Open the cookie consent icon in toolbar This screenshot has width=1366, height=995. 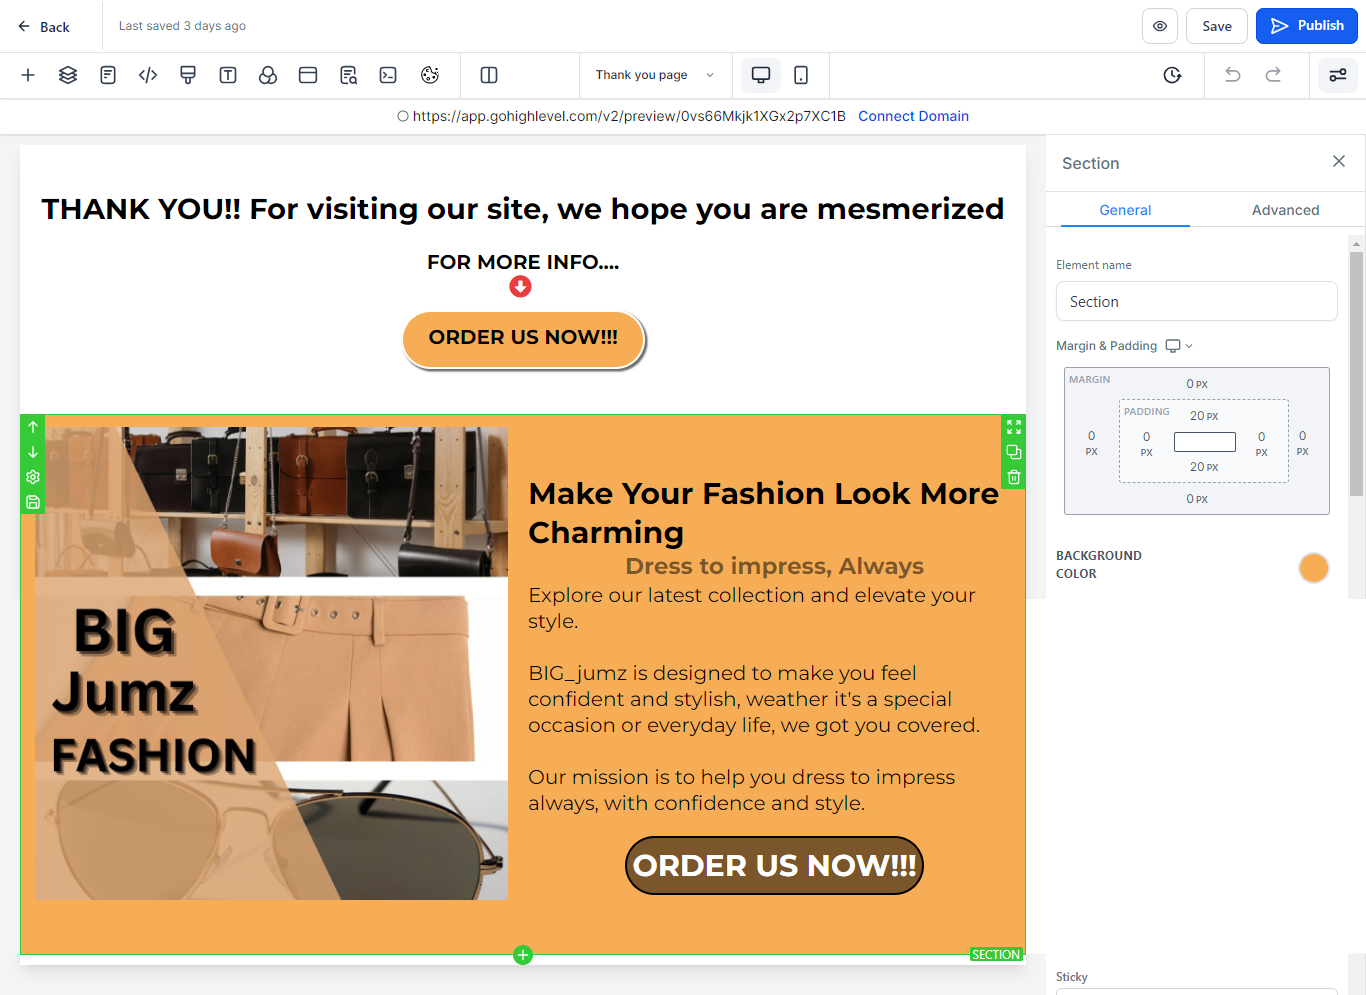(x=430, y=75)
